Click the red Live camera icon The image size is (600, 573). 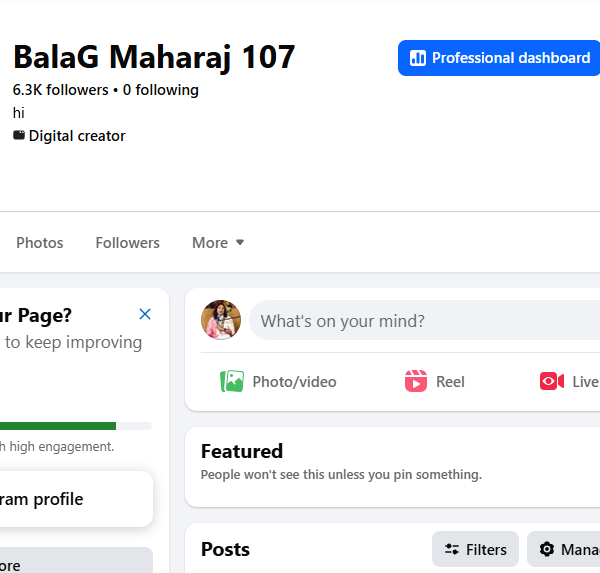(x=552, y=381)
